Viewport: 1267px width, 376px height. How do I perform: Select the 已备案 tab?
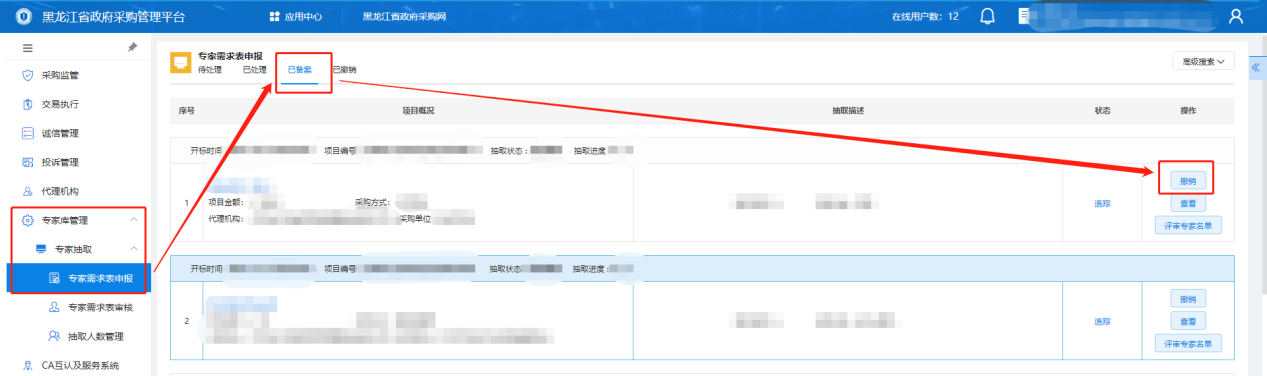coord(299,70)
